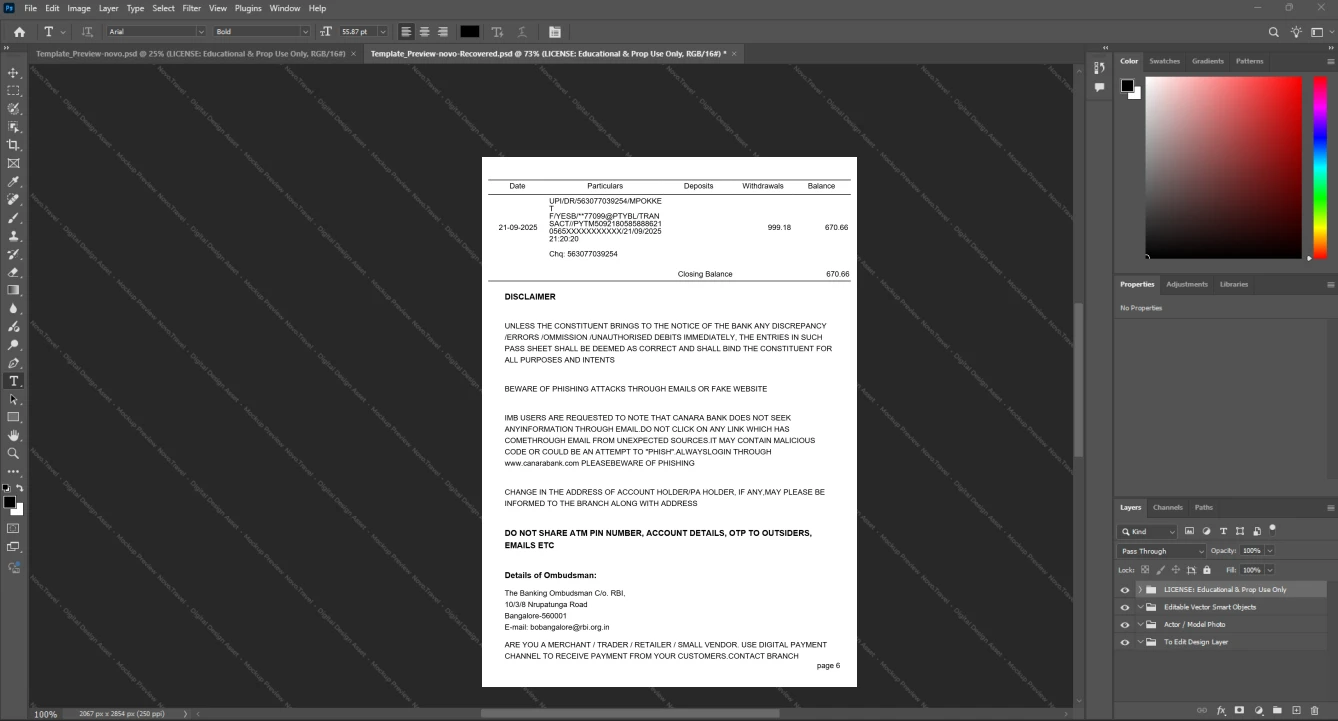Center align text
This screenshot has height=721, width=1338.
point(424,32)
